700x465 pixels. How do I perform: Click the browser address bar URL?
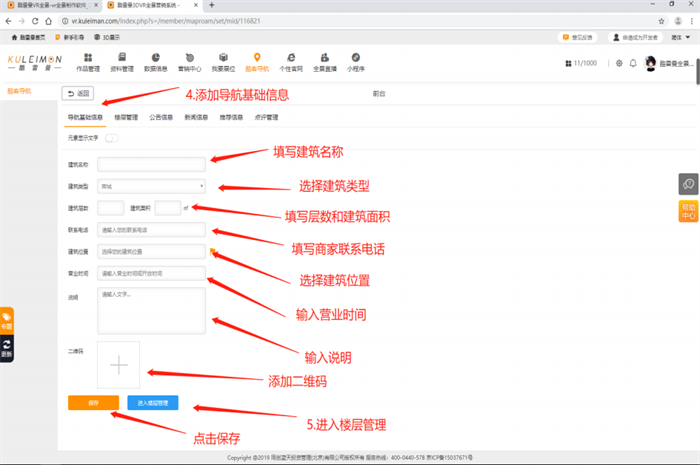coord(166,21)
